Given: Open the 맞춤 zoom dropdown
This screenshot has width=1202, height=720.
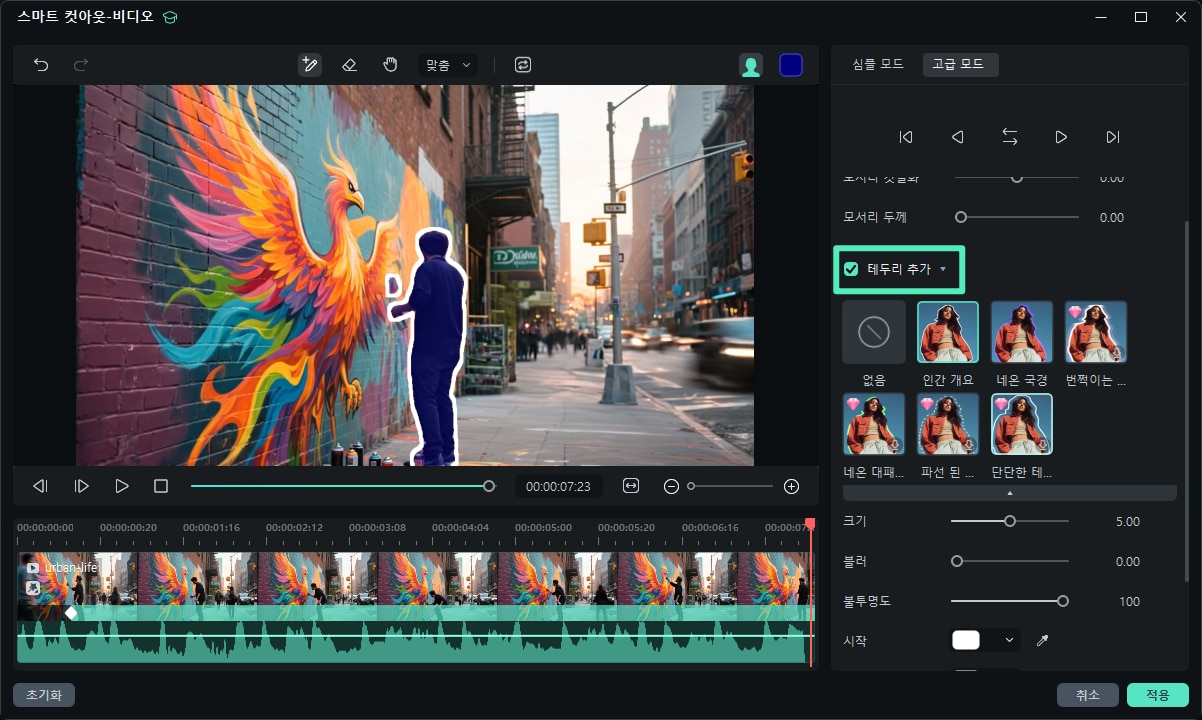Looking at the screenshot, I should pyautogui.click(x=447, y=64).
